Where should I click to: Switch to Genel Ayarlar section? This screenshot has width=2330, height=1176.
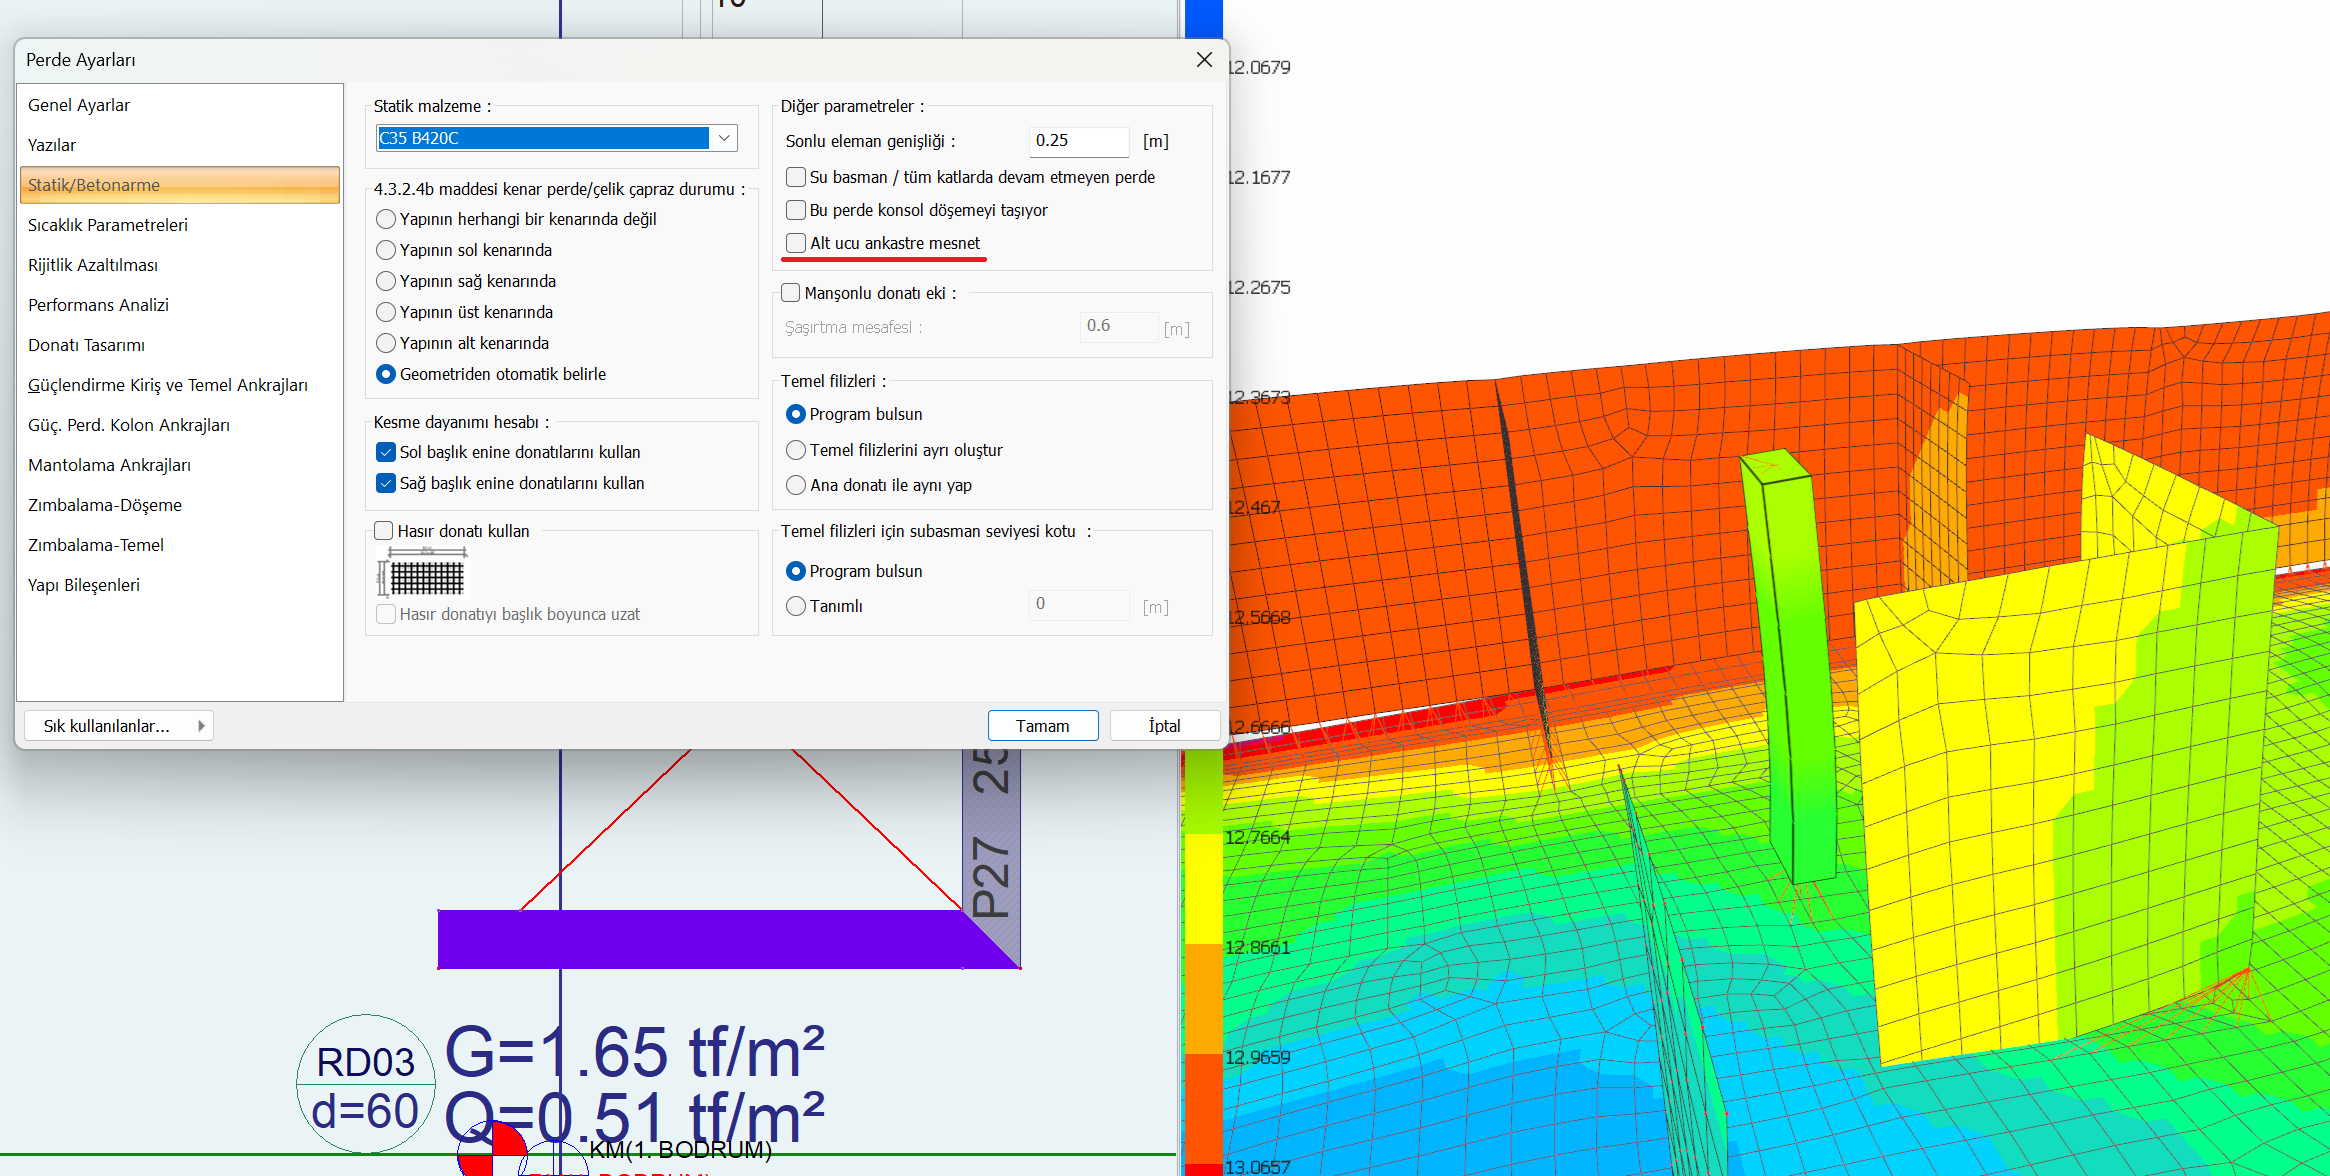pyautogui.click(x=79, y=105)
